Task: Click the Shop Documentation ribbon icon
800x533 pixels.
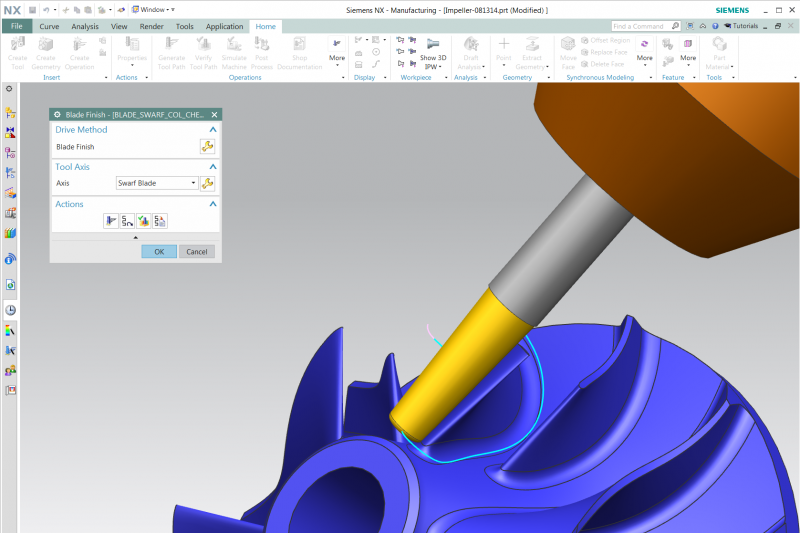Action: point(299,45)
